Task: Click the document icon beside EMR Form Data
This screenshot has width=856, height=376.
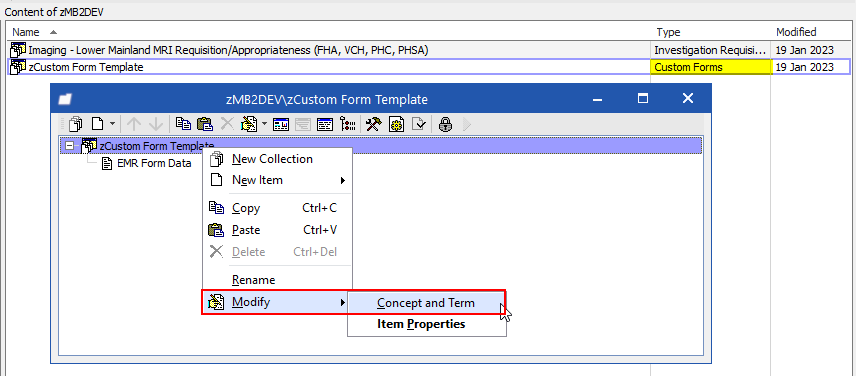Action: 107,163
